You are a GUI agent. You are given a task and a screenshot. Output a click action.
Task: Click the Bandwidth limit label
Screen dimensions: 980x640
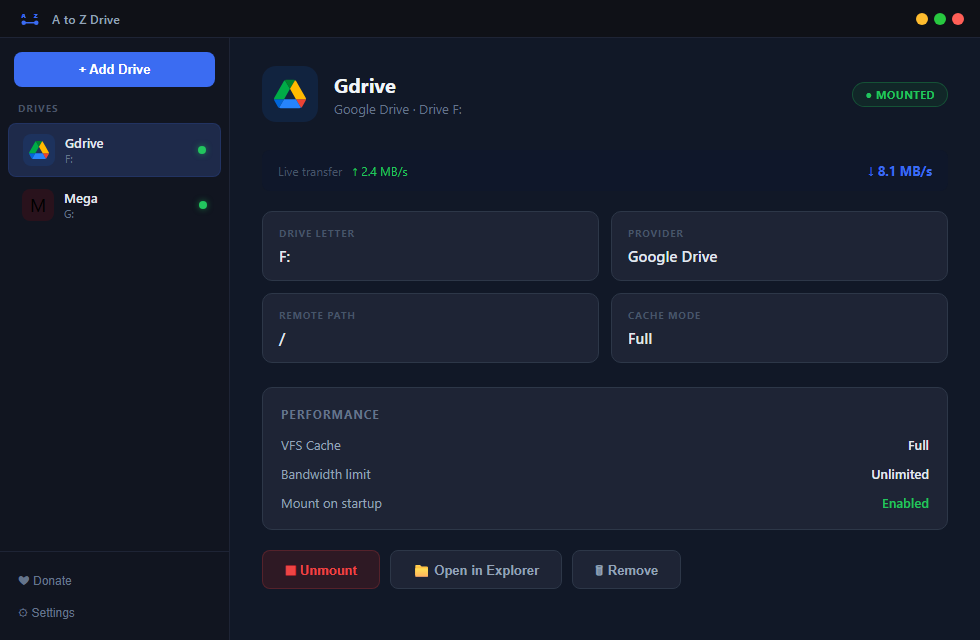pyautogui.click(x=326, y=474)
